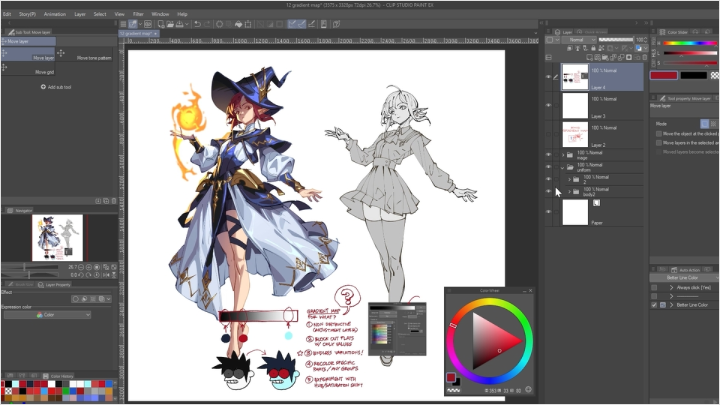
Task: Hide the Paper layer with eye icon
Action: coord(548,212)
